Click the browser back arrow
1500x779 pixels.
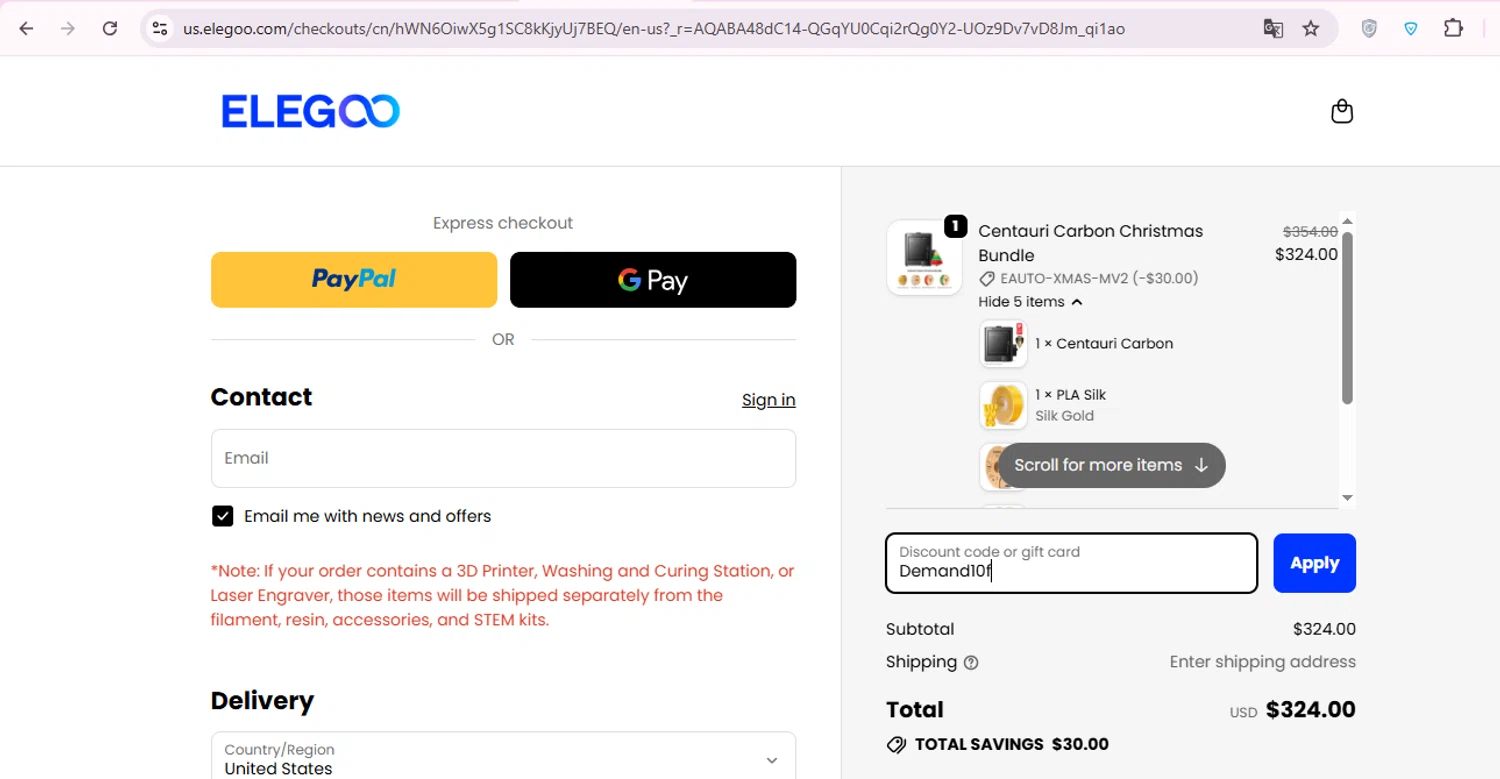click(x=26, y=29)
